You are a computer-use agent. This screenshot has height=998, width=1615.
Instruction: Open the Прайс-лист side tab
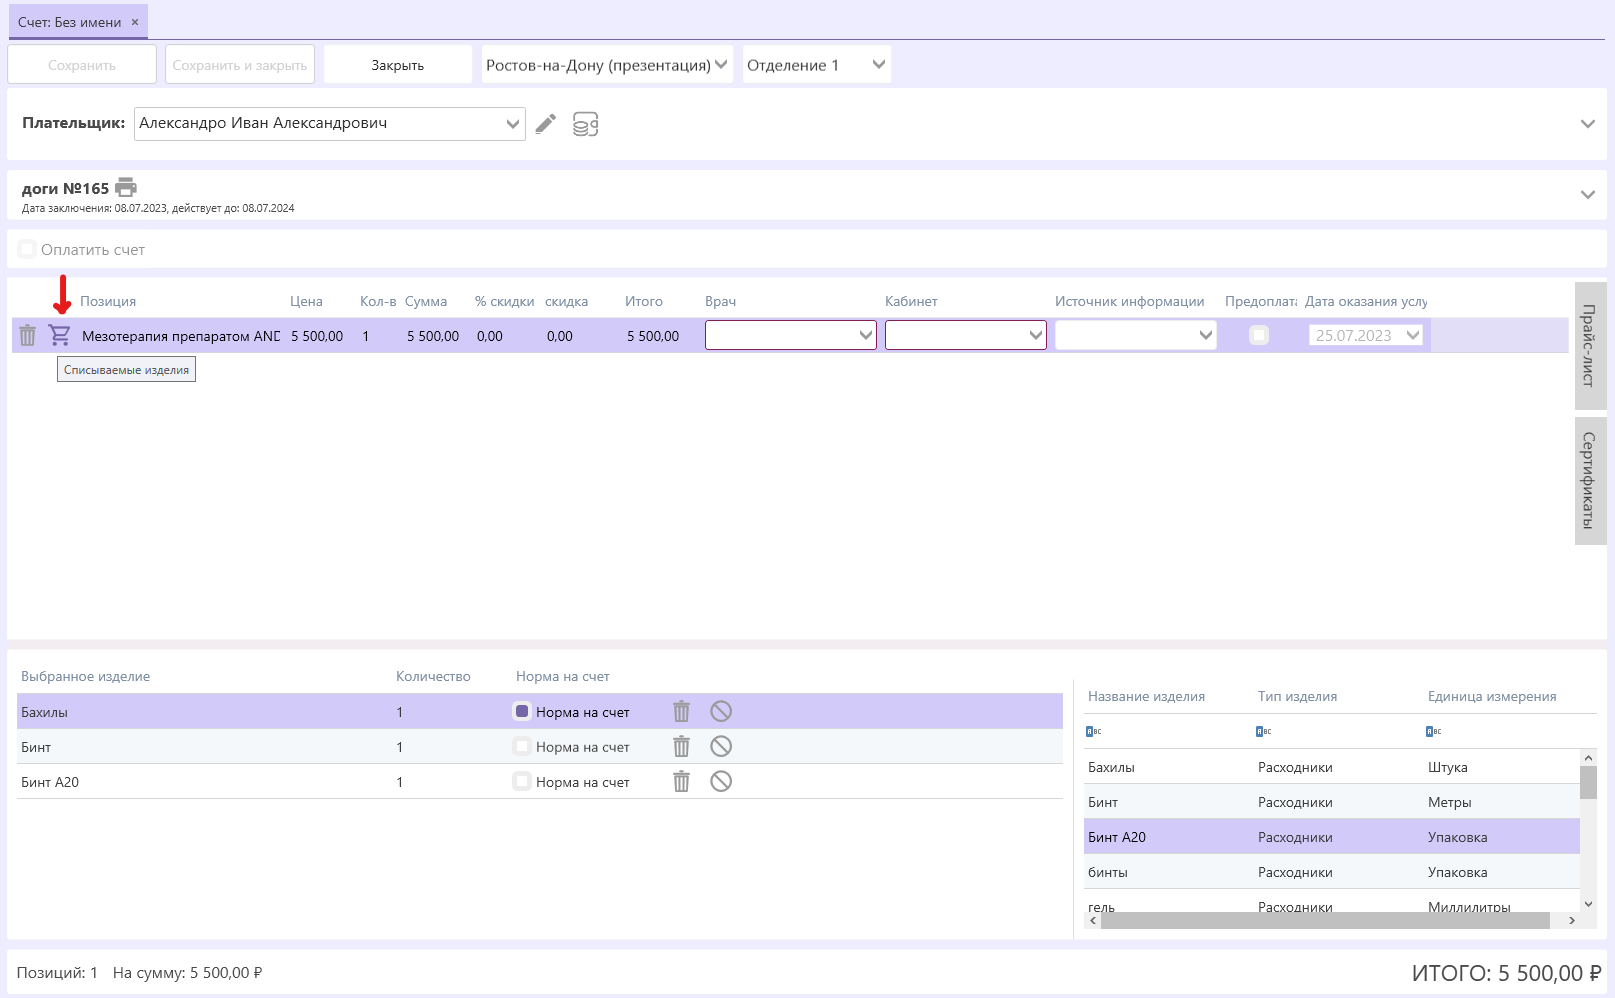(x=1590, y=345)
